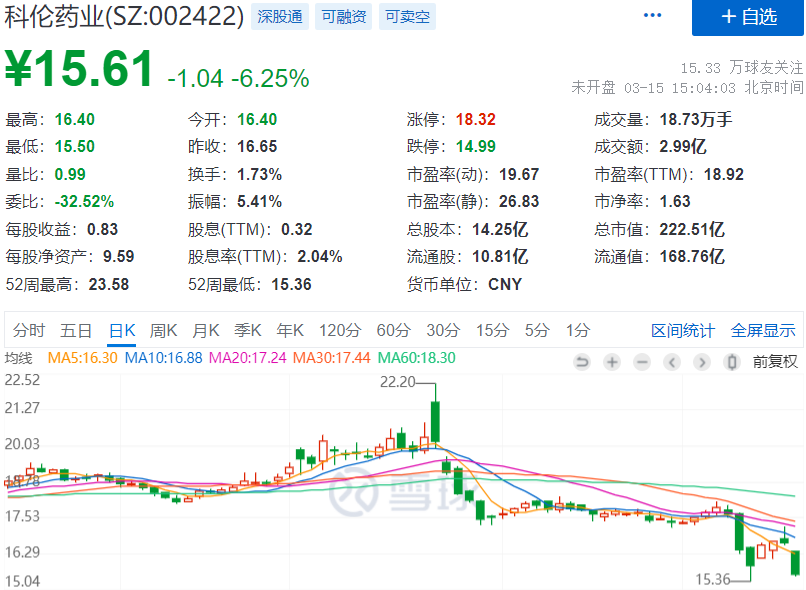This screenshot has height=590, width=806.
Task: Select the 日K chart tab
Action: (122, 330)
